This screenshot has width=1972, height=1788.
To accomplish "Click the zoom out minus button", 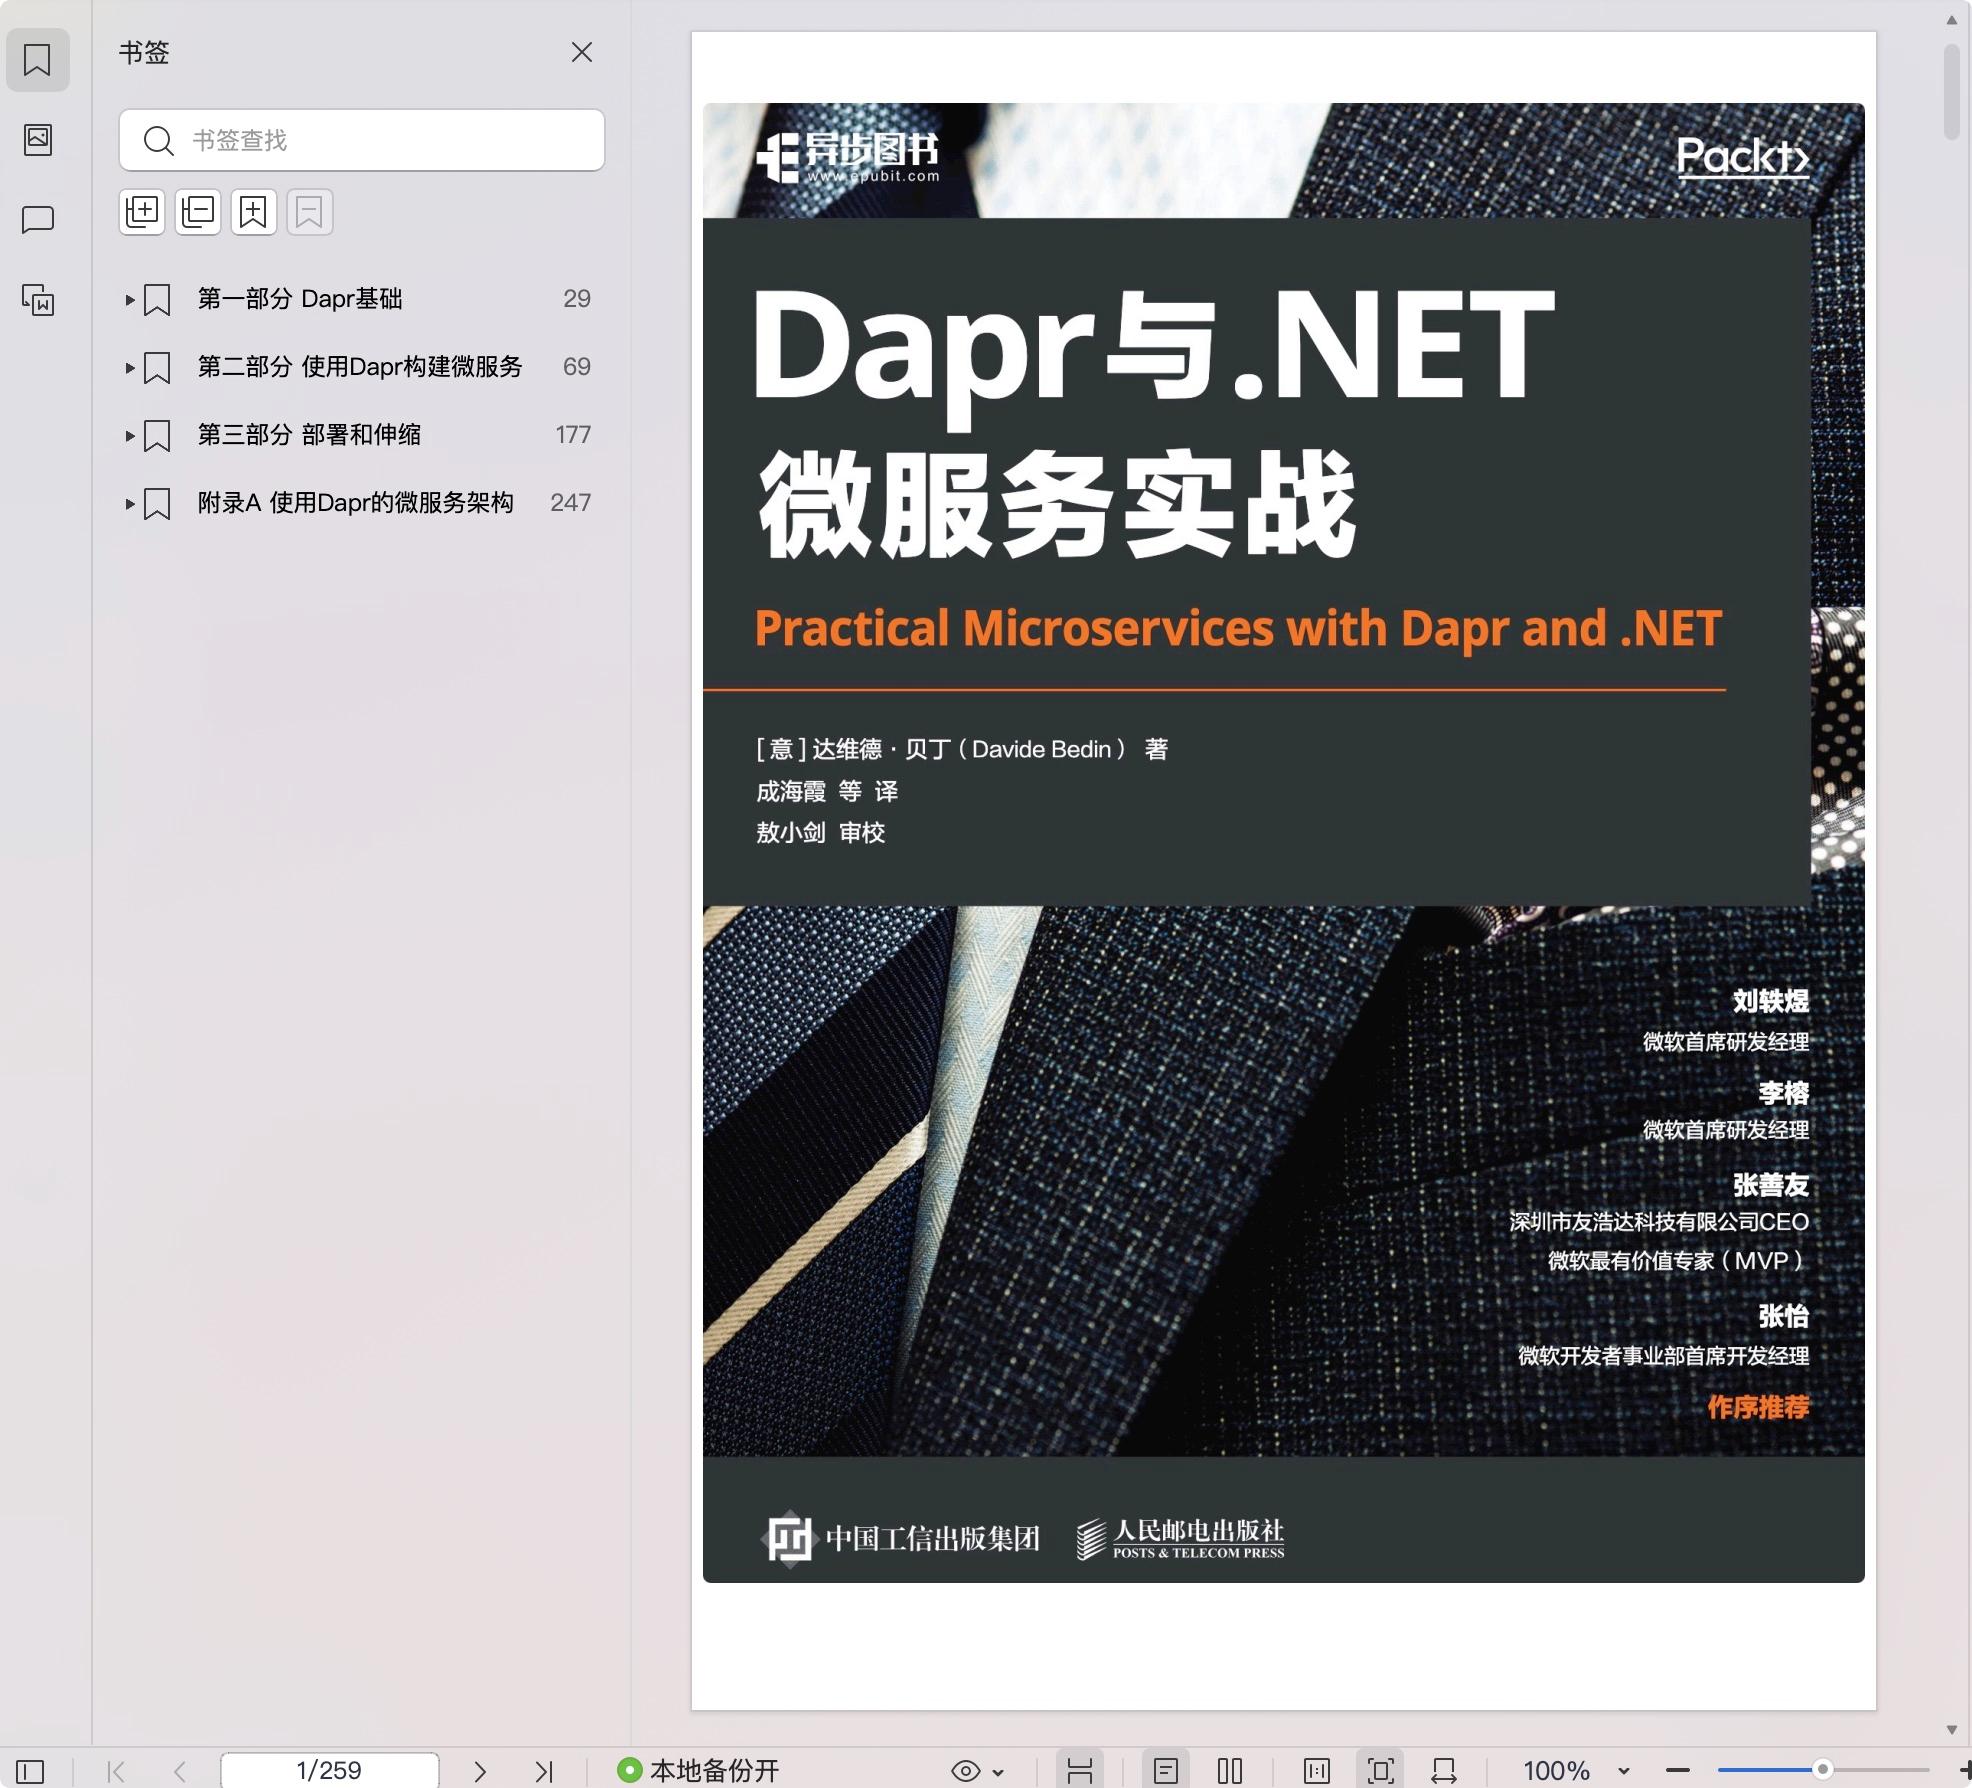I will pyautogui.click(x=1678, y=1771).
